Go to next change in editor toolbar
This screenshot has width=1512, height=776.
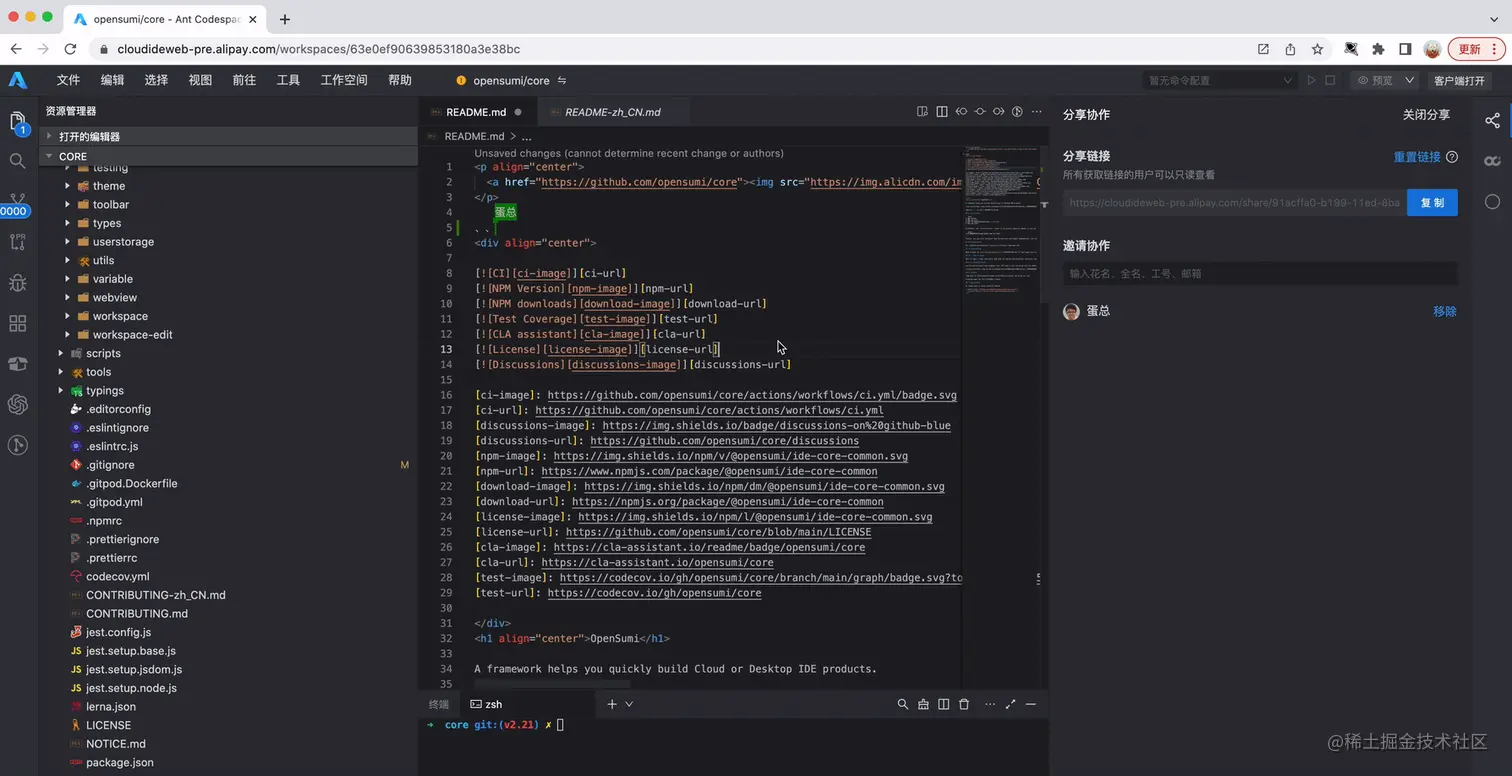(x=998, y=112)
